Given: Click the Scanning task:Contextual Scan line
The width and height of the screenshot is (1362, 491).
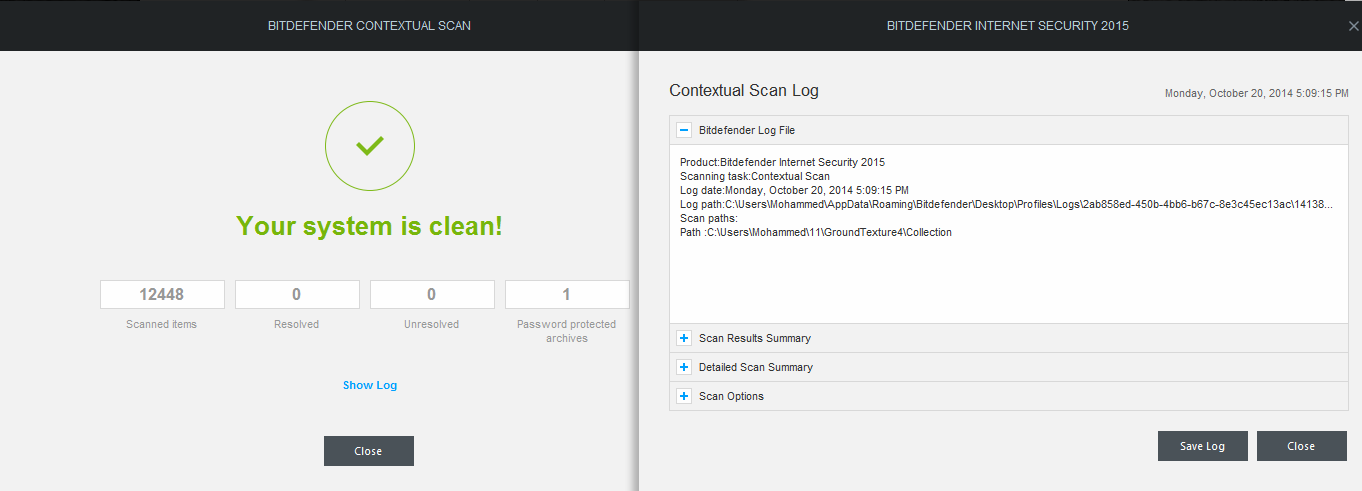Looking at the screenshot, I should point(755,176).
